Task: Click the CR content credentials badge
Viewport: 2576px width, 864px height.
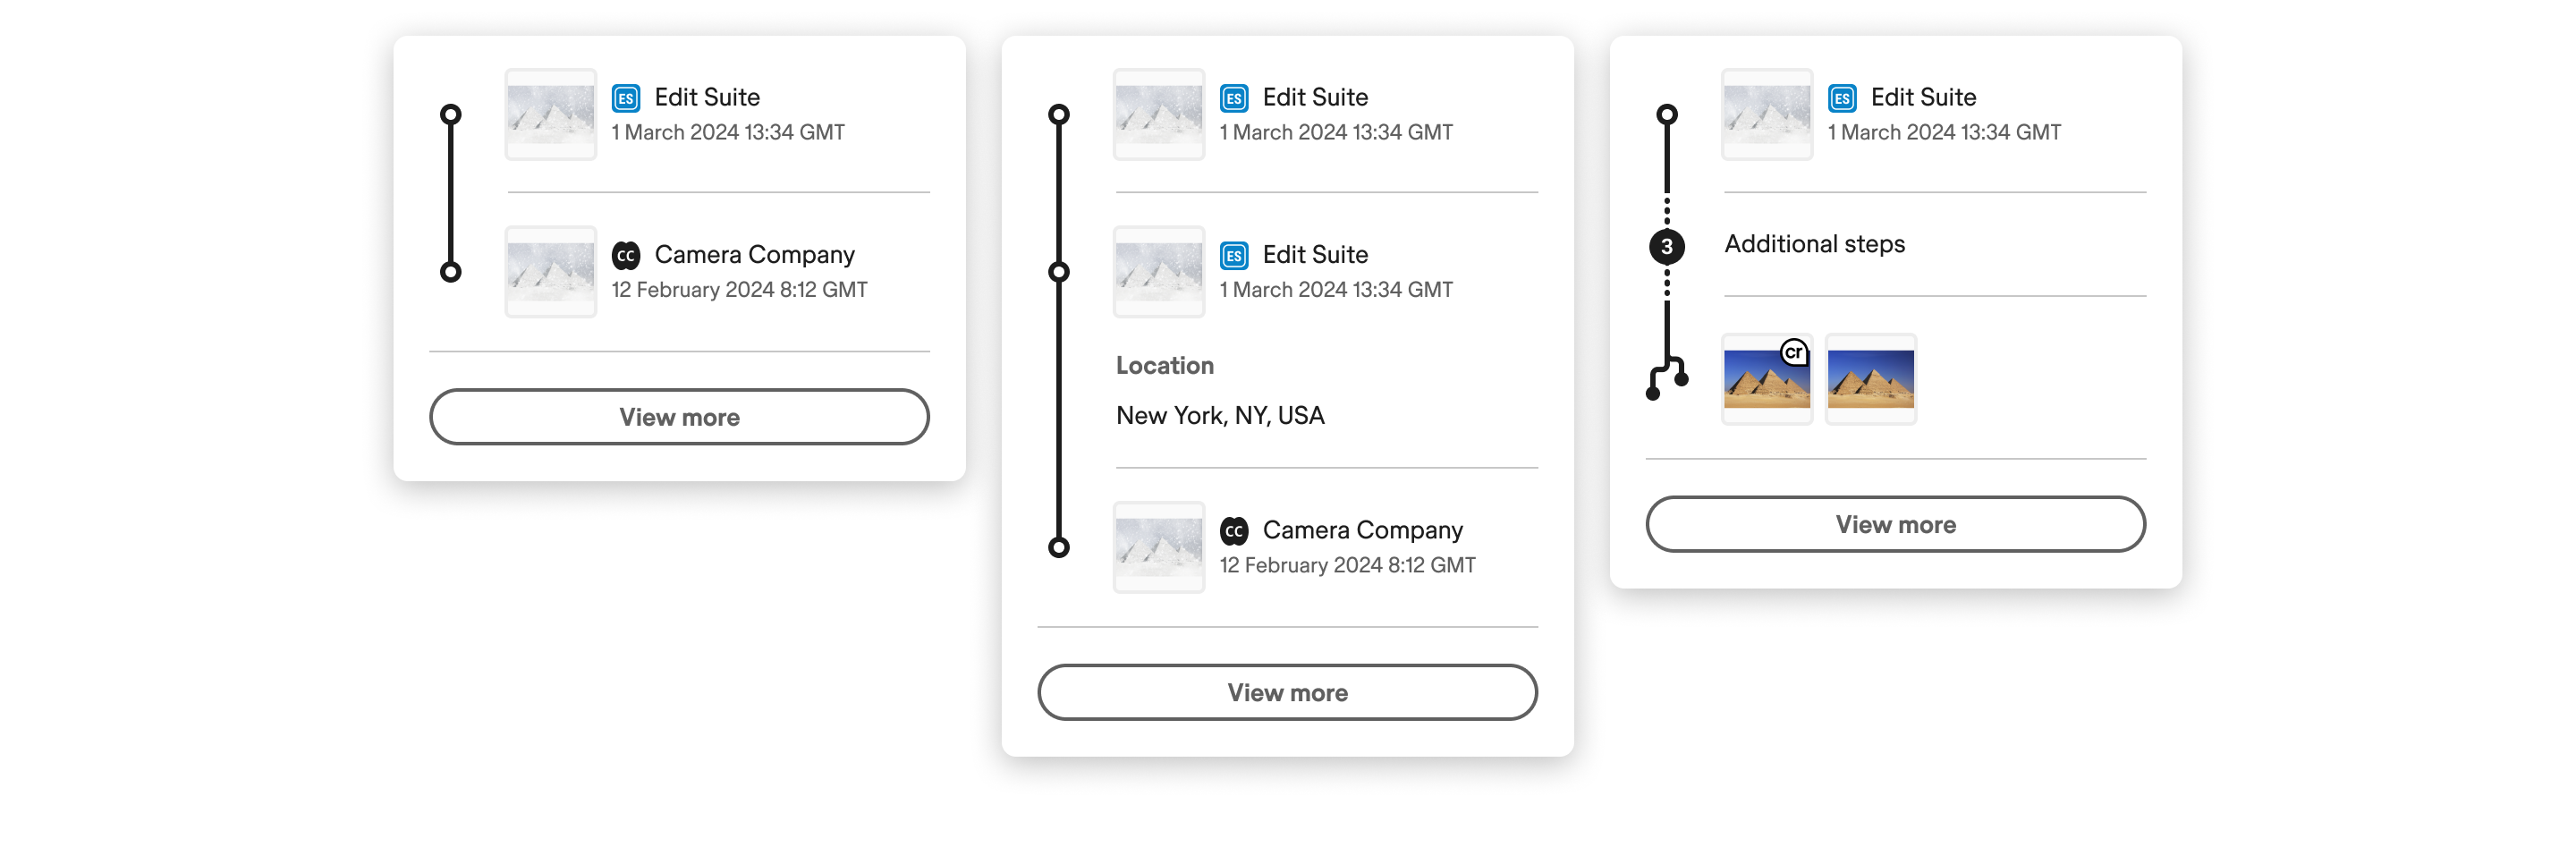Action: (1794, 352)
